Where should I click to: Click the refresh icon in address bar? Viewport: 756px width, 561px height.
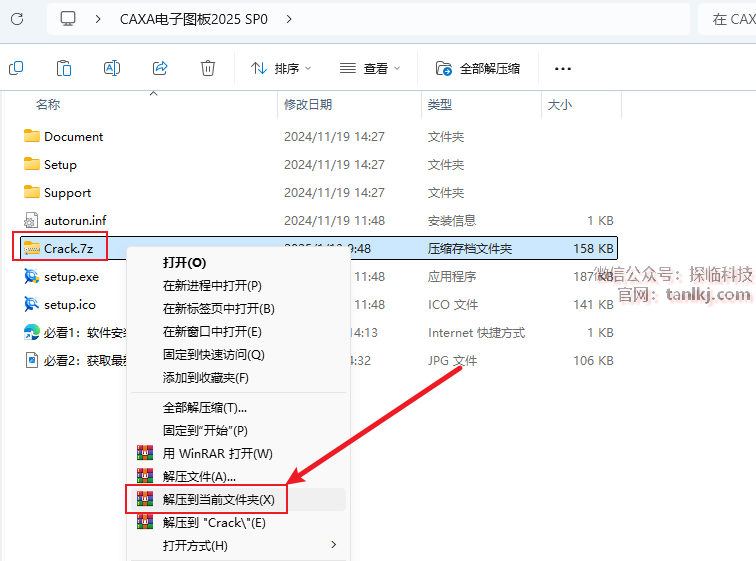pos(17,19)
